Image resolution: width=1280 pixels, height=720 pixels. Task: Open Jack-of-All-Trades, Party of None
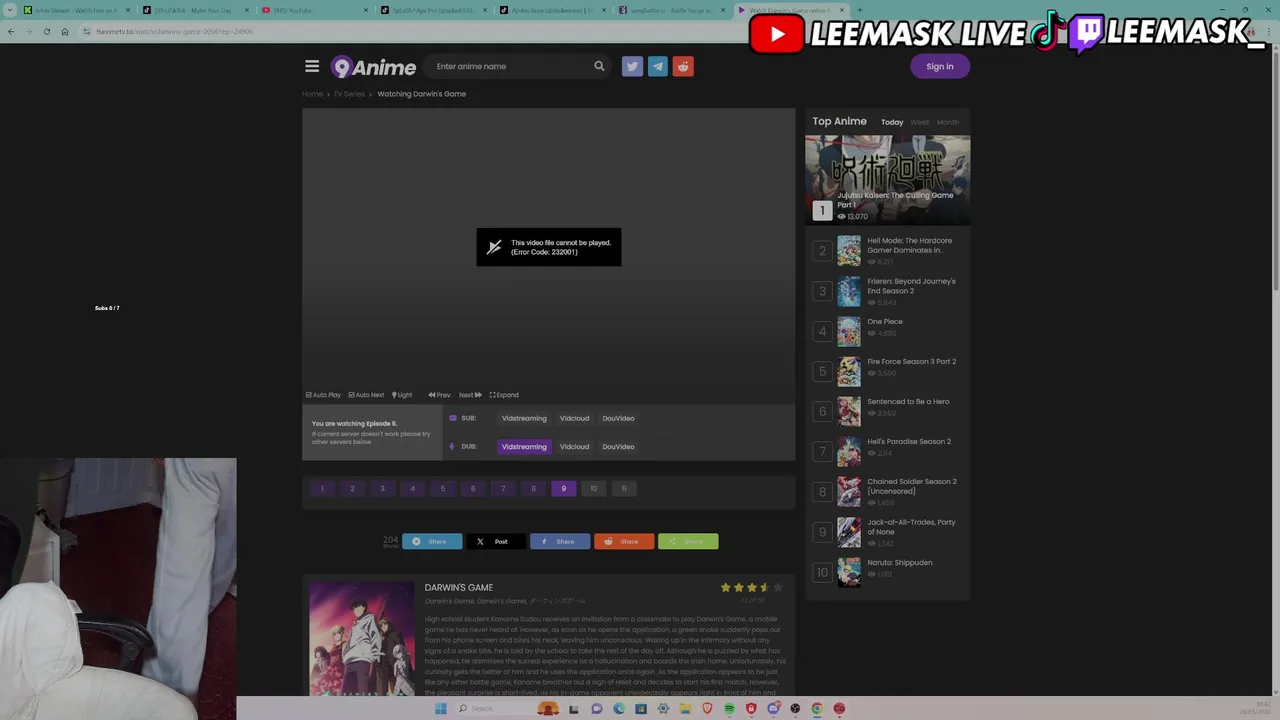pos(911,527)
